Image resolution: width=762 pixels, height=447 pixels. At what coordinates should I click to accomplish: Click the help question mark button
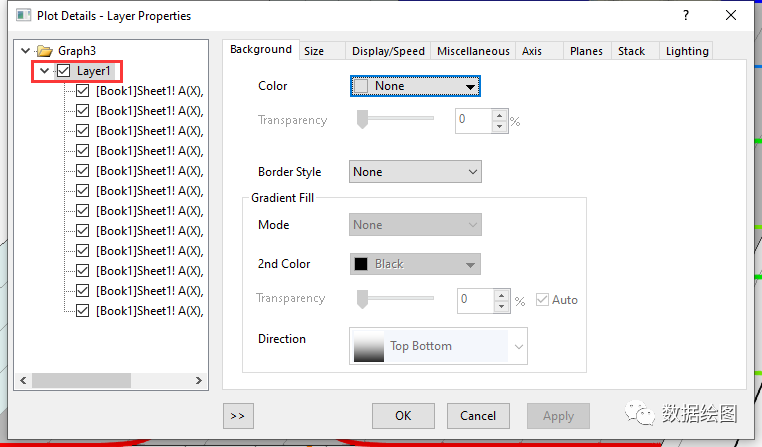(686, 15)
